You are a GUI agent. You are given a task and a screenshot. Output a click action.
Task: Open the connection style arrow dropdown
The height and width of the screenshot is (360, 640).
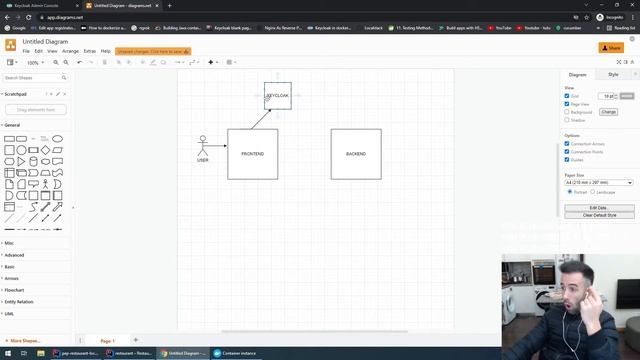(x=179, y=62)
